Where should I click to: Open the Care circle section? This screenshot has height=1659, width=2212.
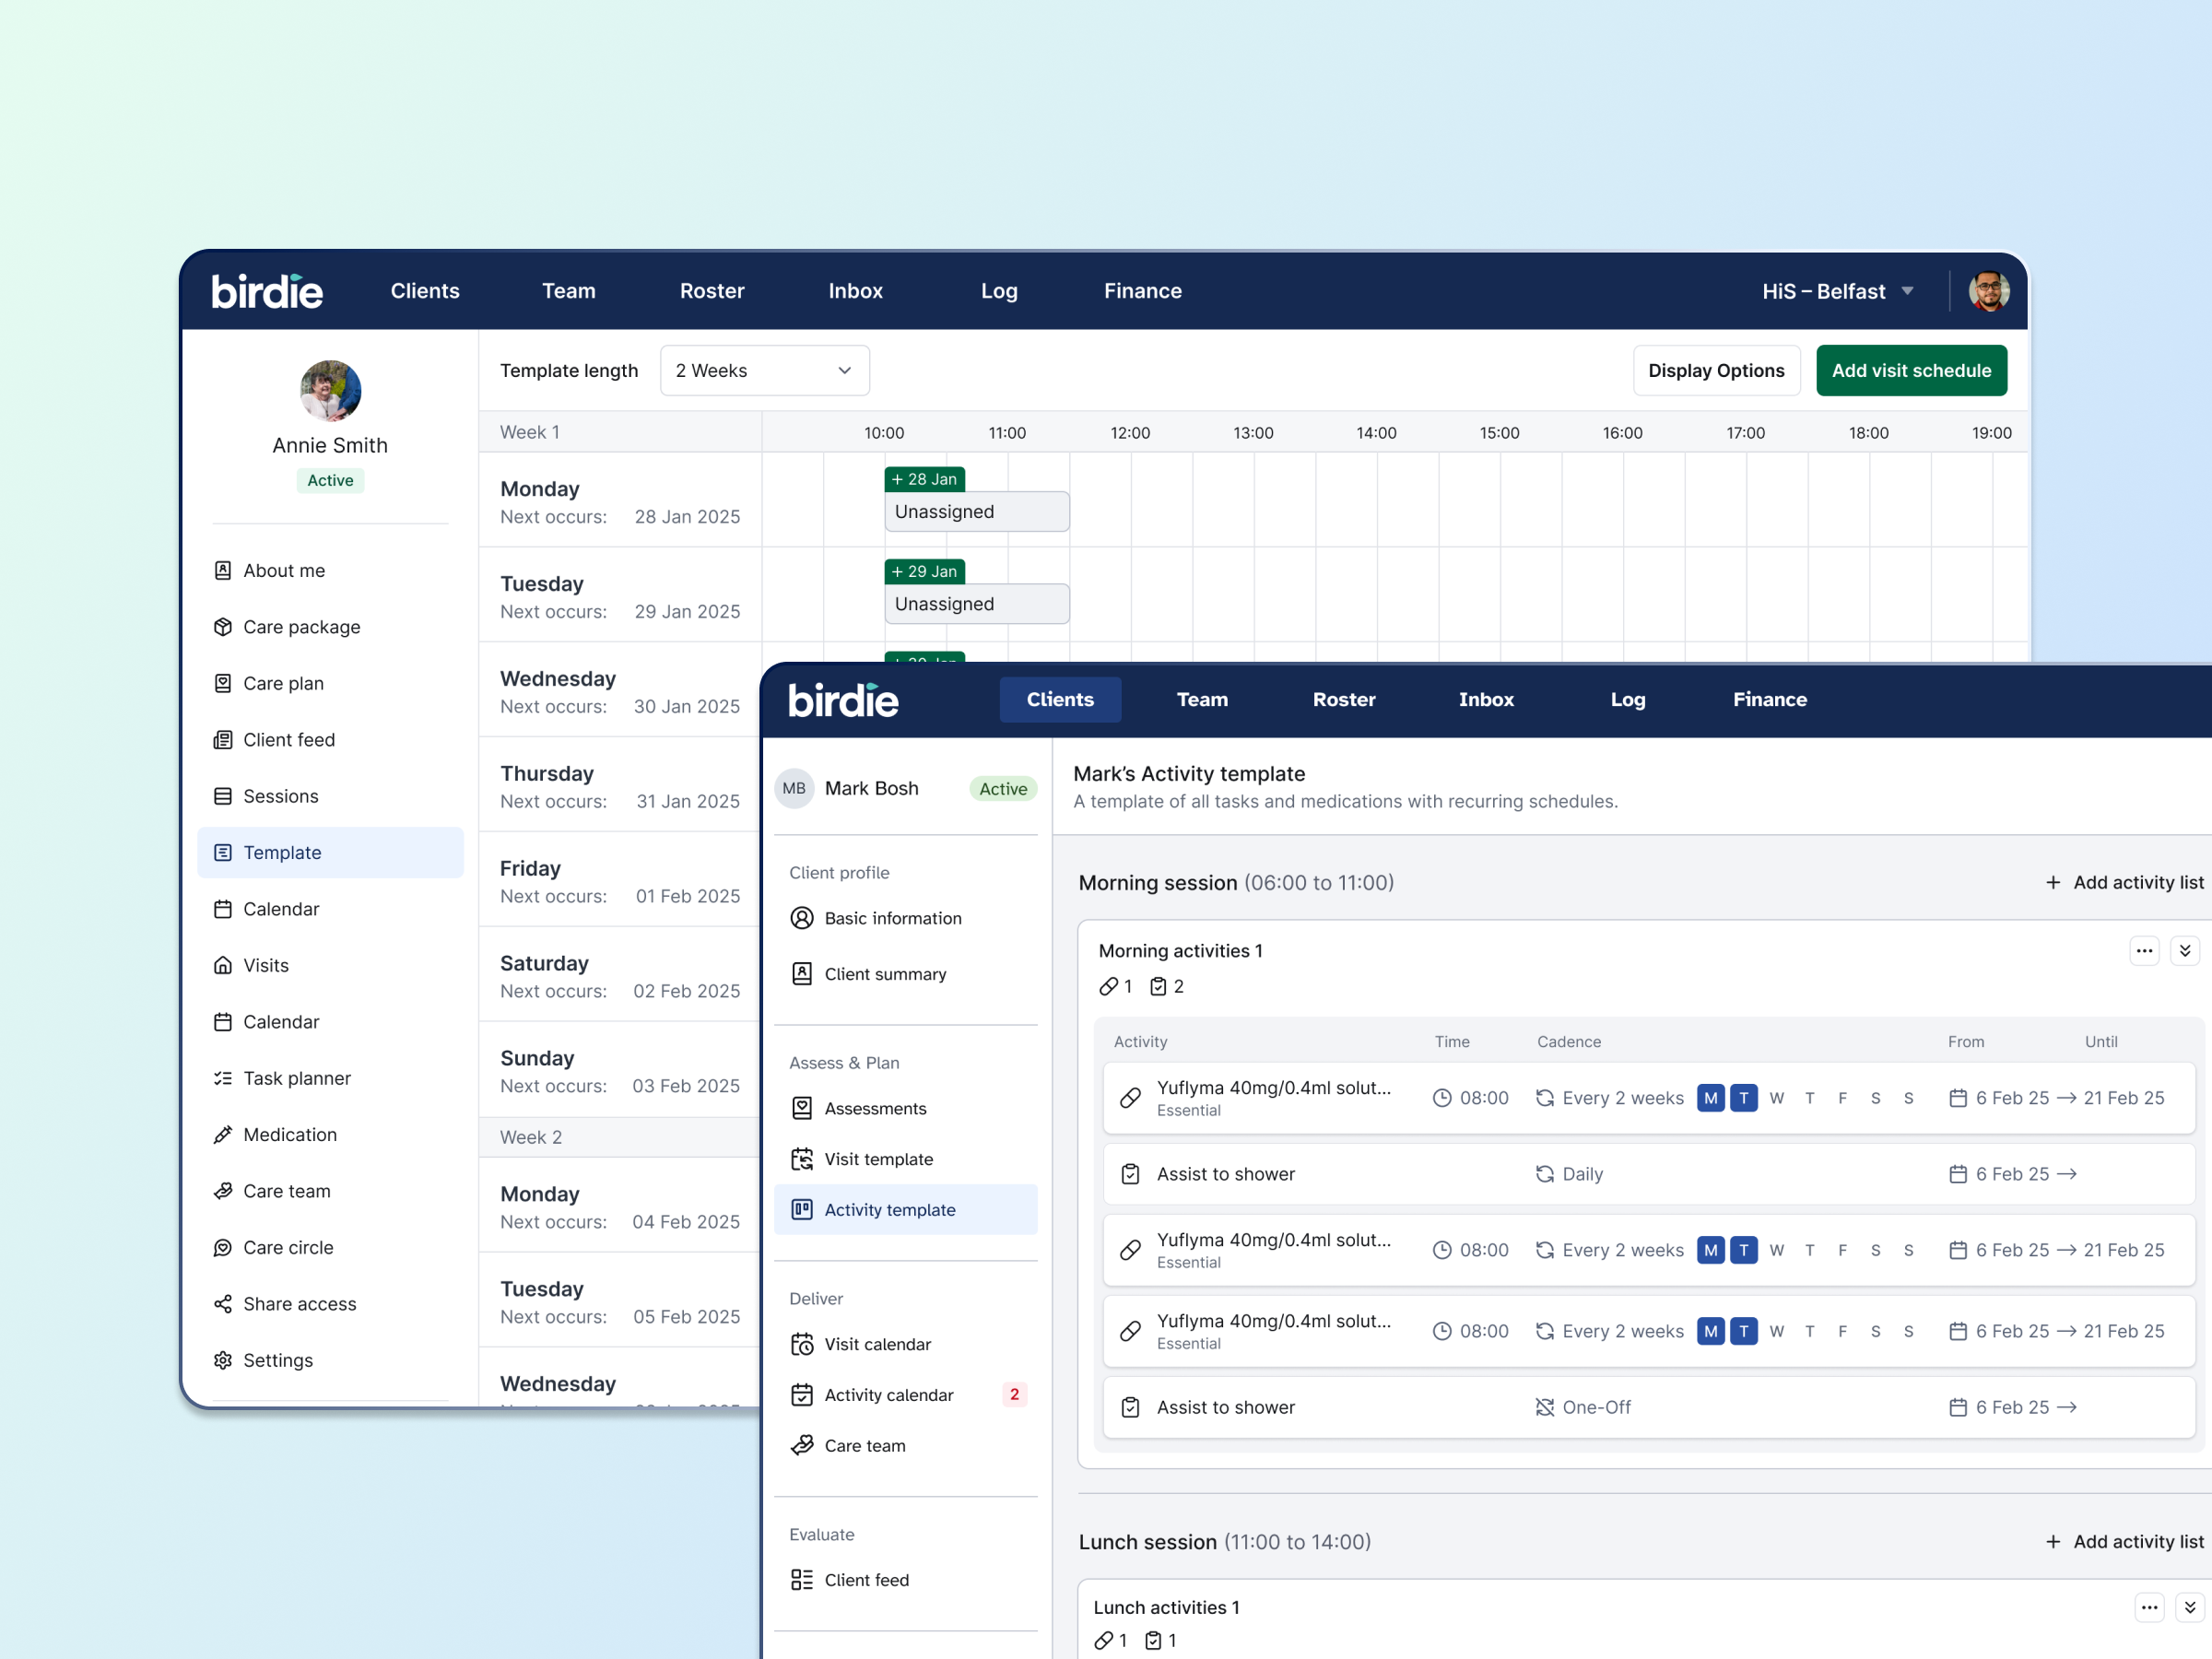[288, 1247]
